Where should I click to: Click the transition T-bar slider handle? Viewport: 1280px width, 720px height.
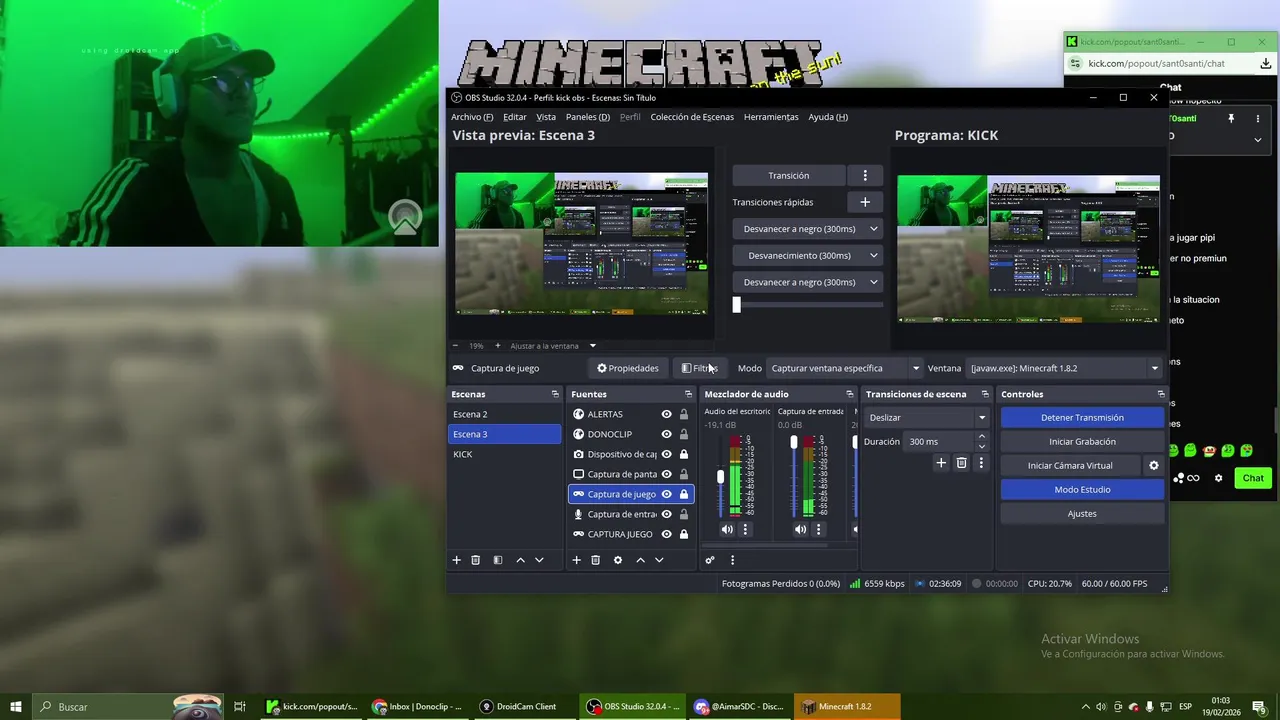pos(737,305)
